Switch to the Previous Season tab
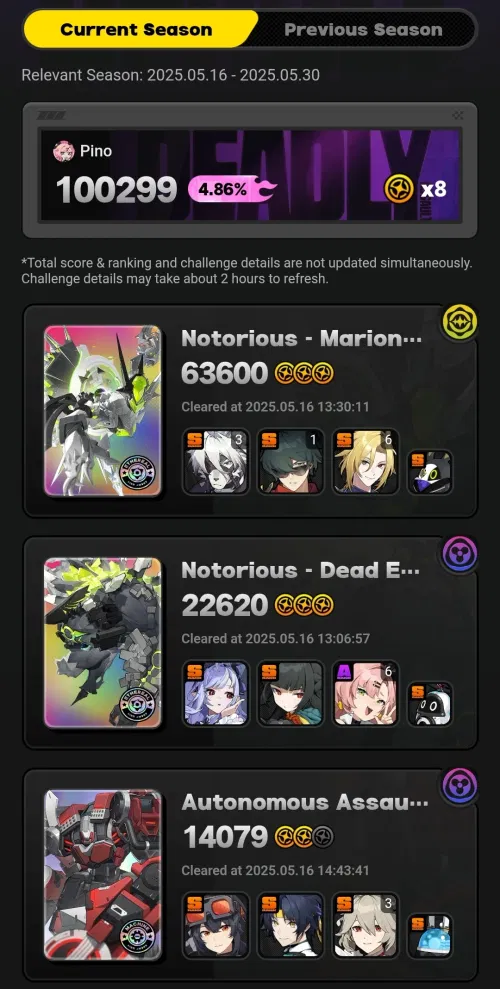The height and width of the screenshot is (989, 500). click(x=363, y=30)
